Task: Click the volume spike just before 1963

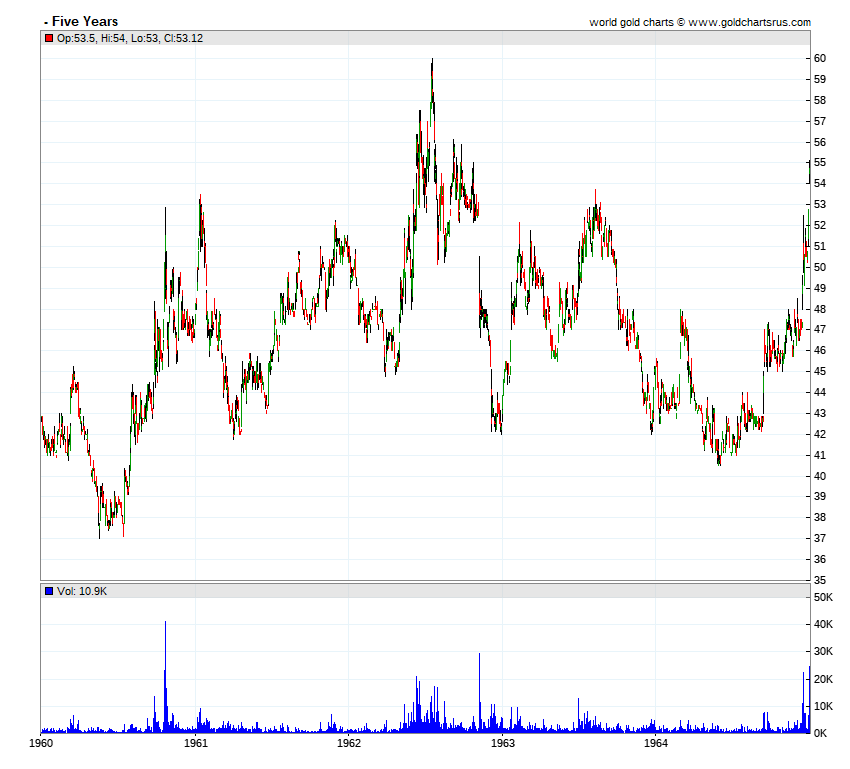Action: tap(479, 693)
